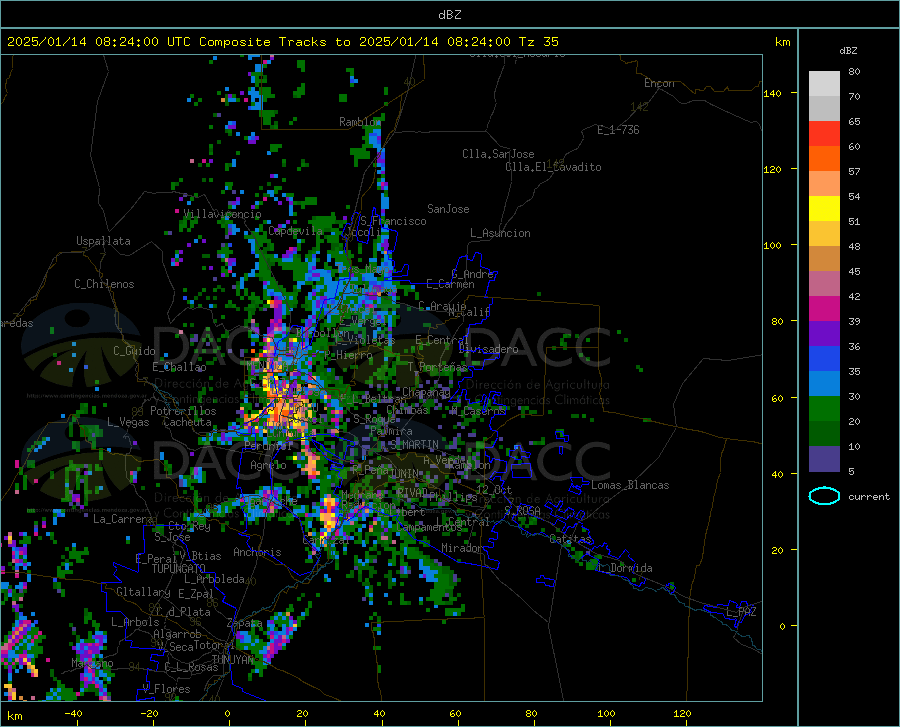Click the 'Chapanay' place label
This screenshot has height=727, width=900.
pyautogui.click(x=426, y=392)
